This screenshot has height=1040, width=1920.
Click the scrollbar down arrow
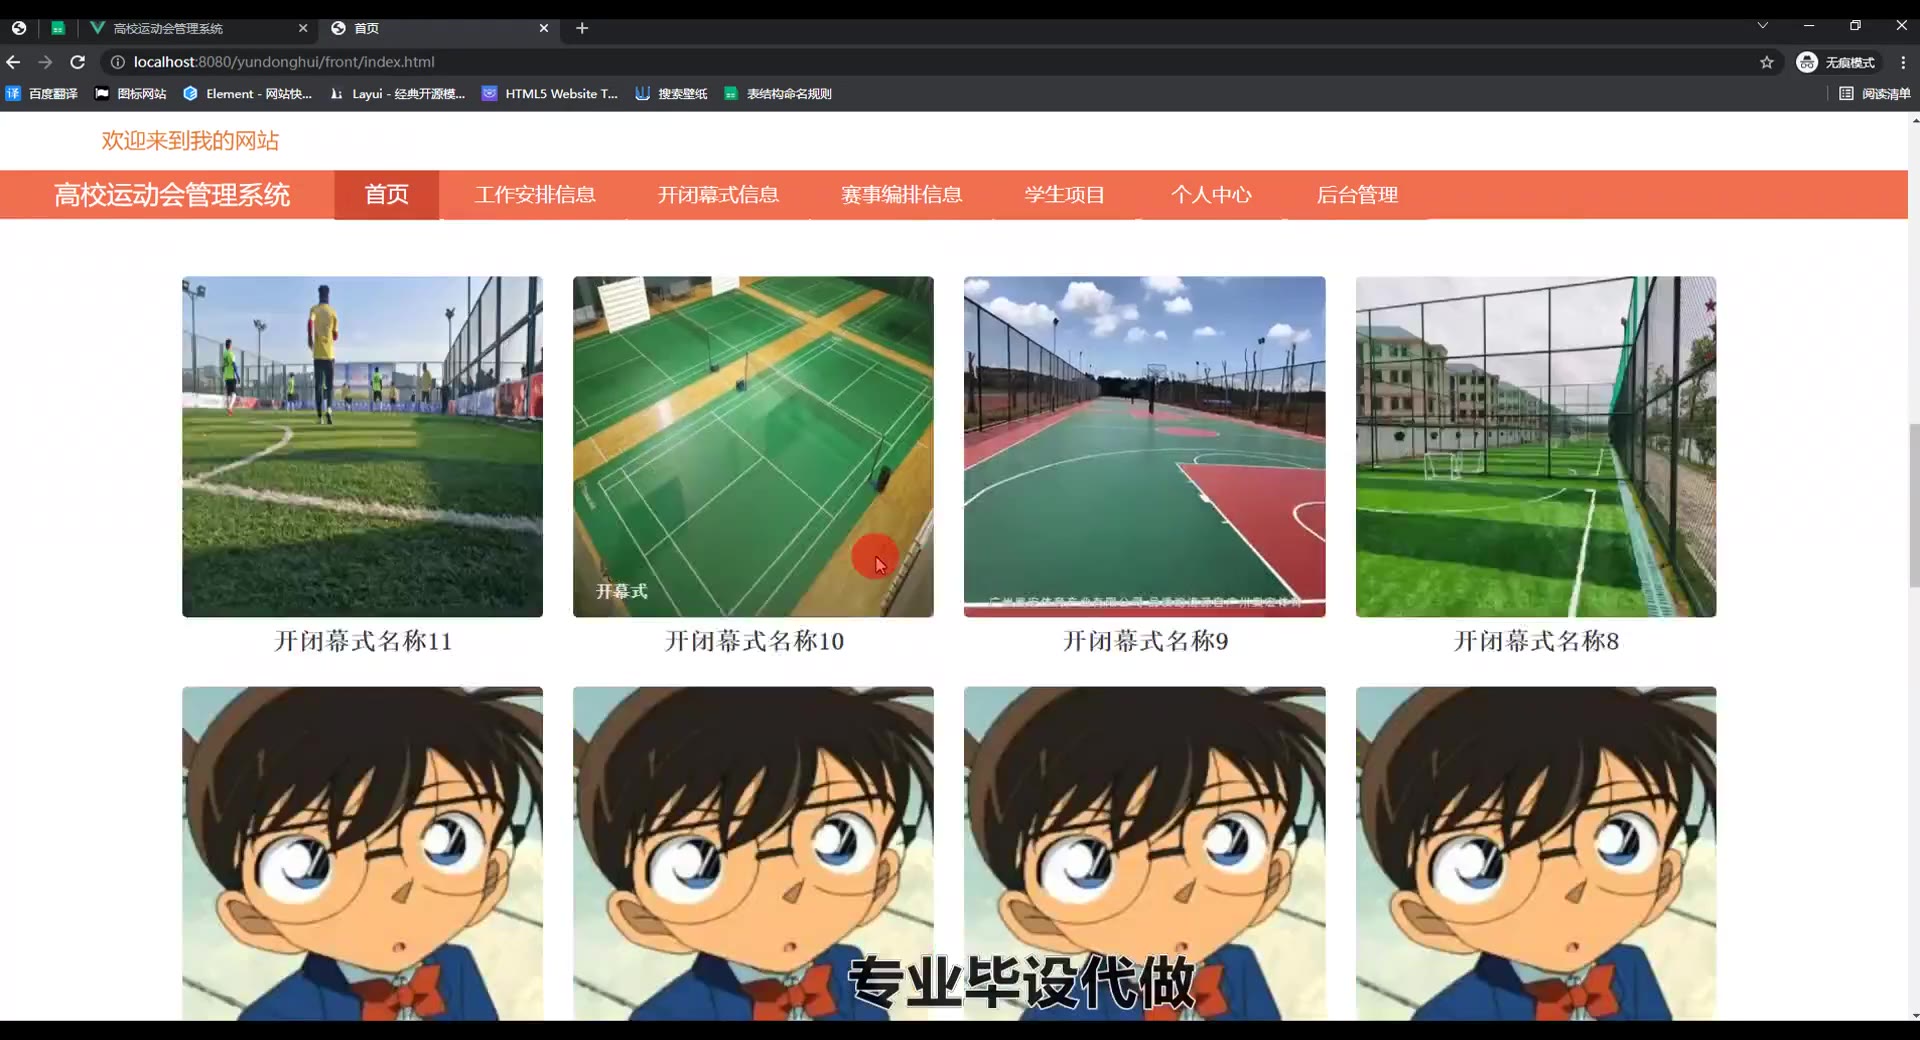tap(1914, 1015)
